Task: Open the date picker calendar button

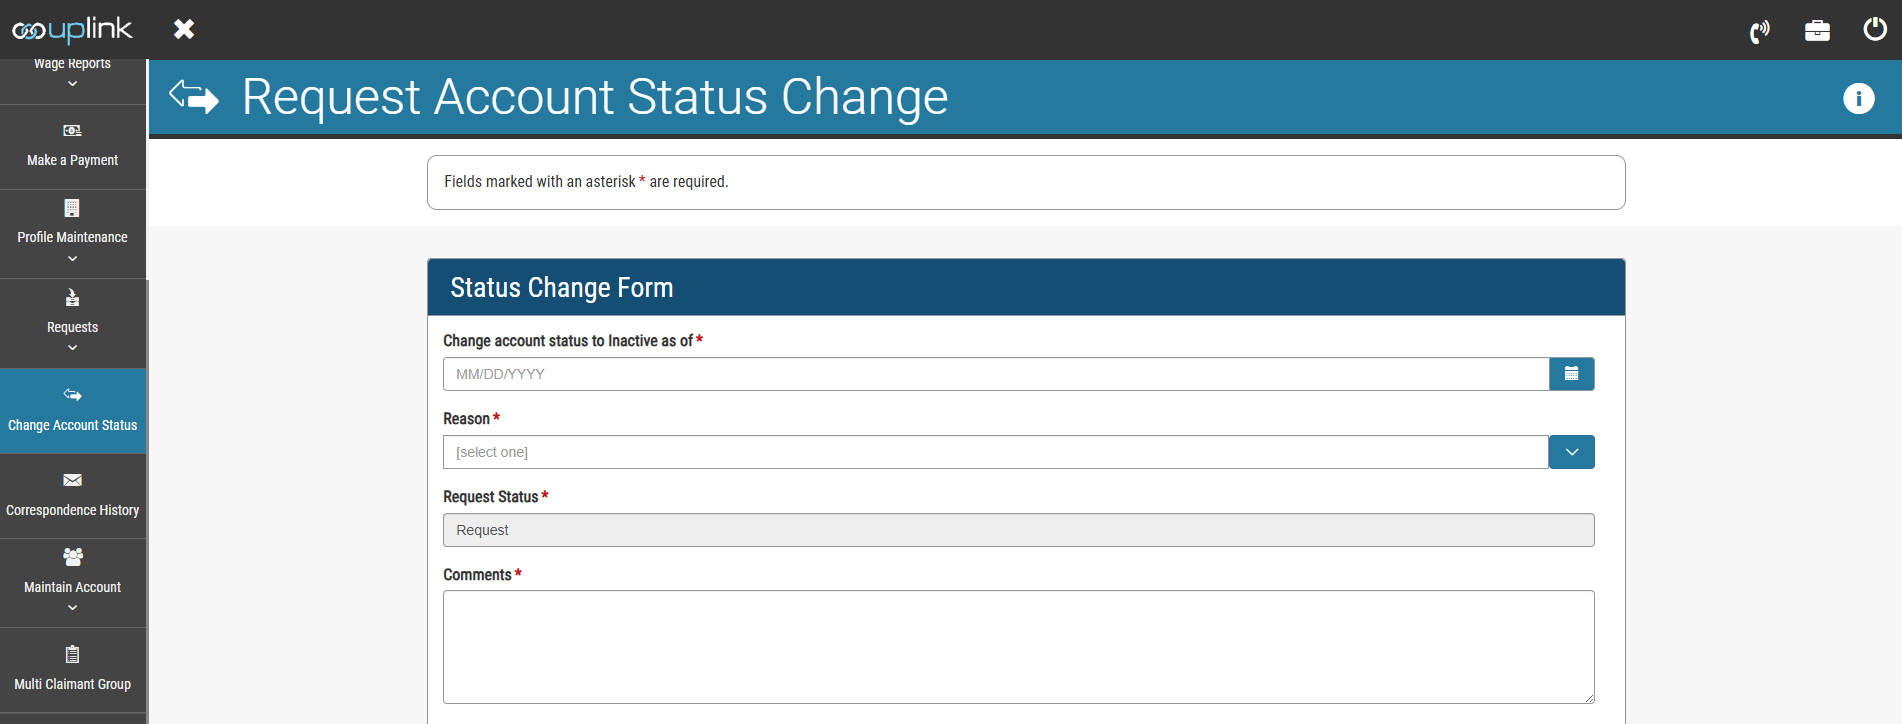Action: click(x=1571, y=374)
